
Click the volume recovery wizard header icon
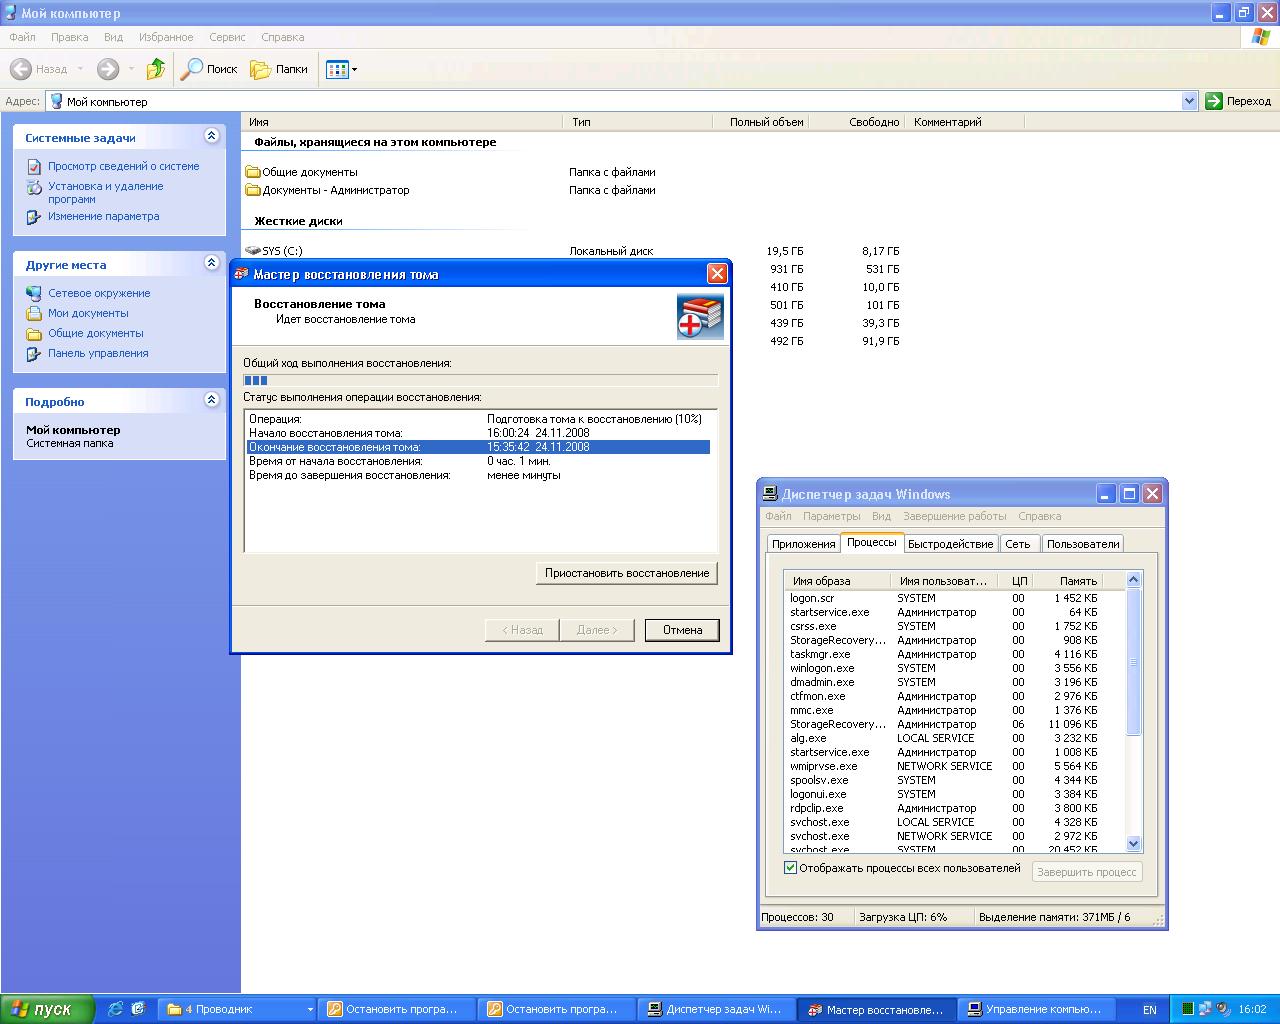(x=700, y=317)
